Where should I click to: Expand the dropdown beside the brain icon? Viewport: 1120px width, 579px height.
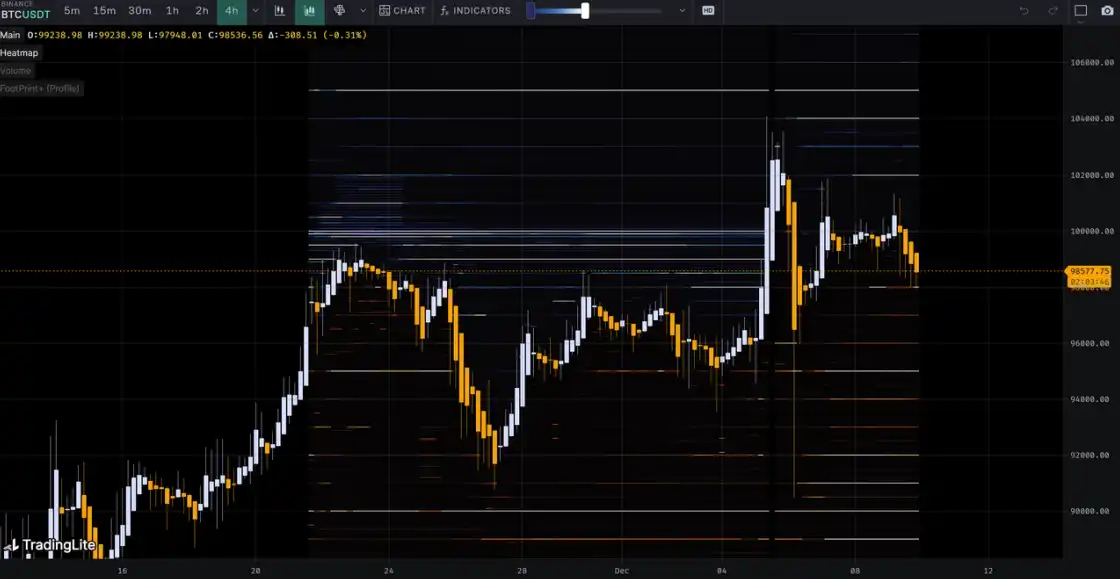click(361, 11)
